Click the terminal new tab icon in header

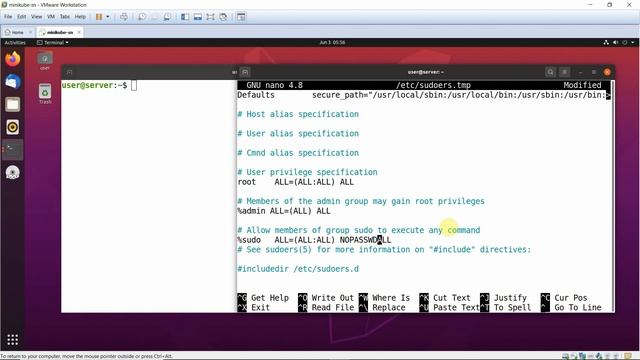(x=245, y=72)
